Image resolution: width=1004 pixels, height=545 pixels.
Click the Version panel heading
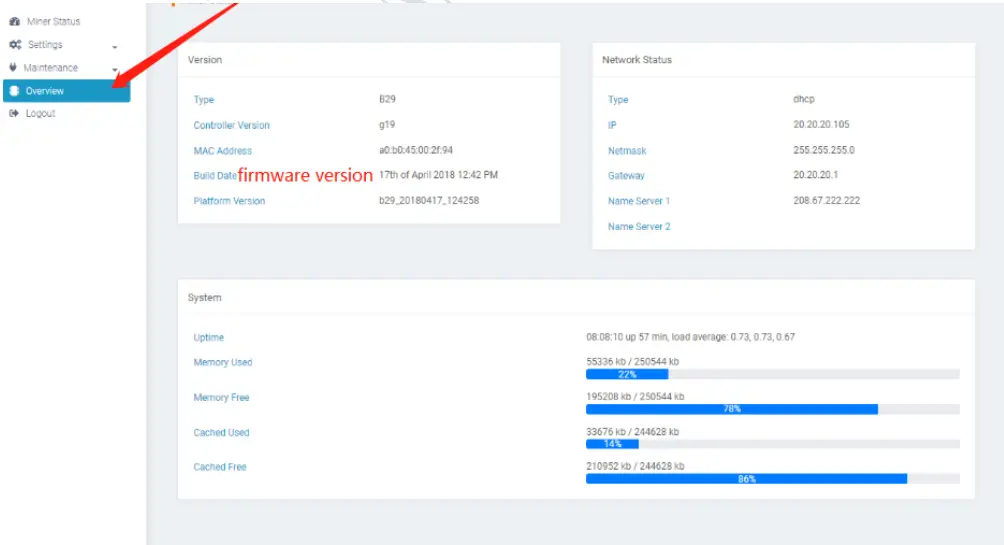[x=205, y=60]
